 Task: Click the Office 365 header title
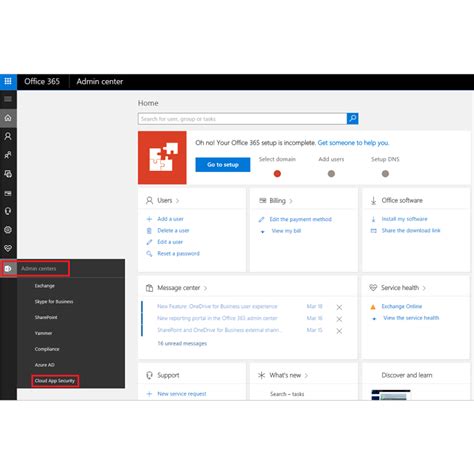pyautogui.click(x=42, y=82)
